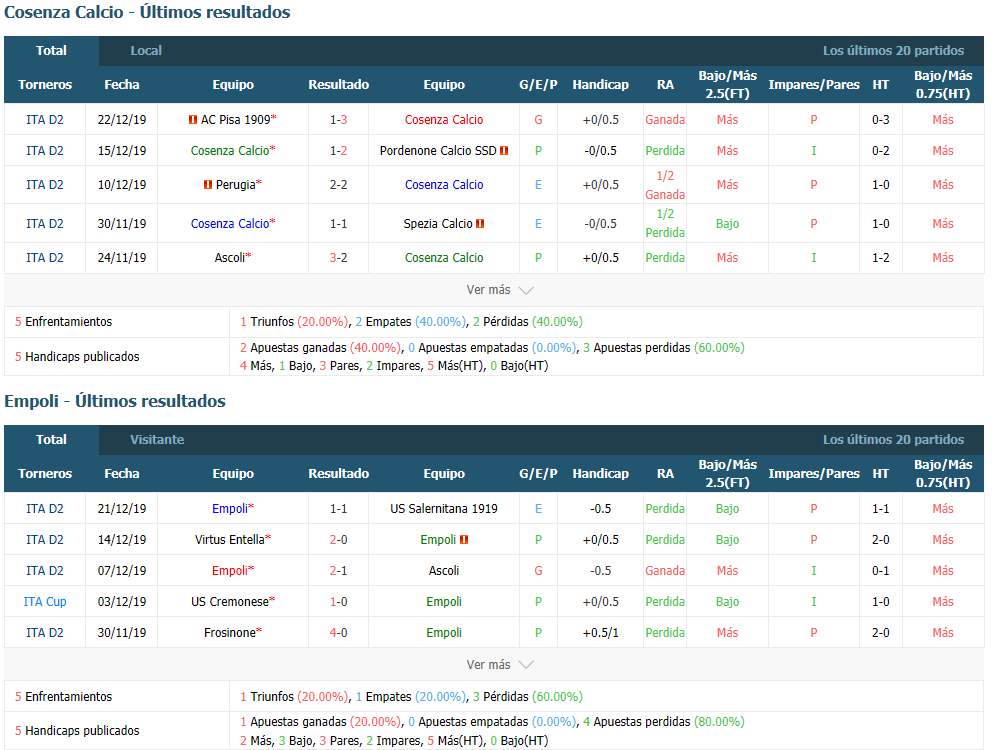Click HT score 0-3 in Pisa row

(881, 120)
